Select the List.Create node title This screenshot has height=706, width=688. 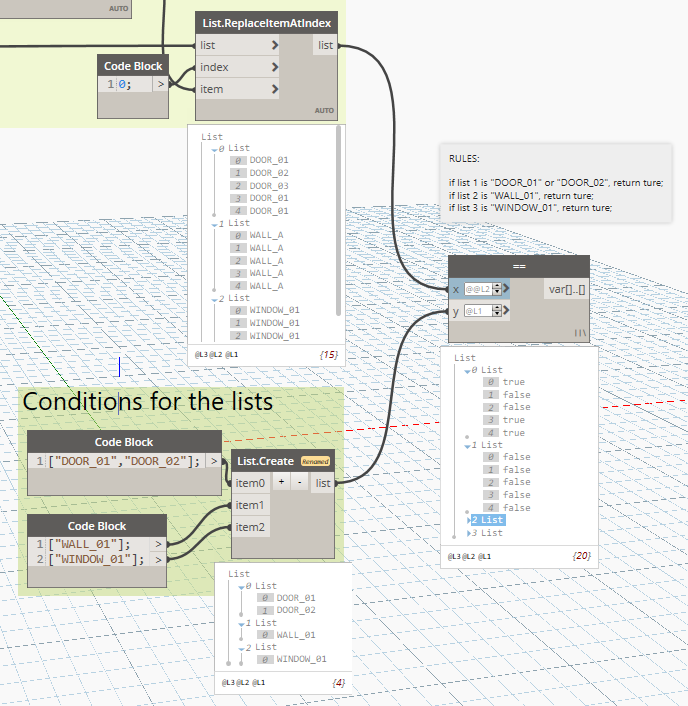[266, 461]
